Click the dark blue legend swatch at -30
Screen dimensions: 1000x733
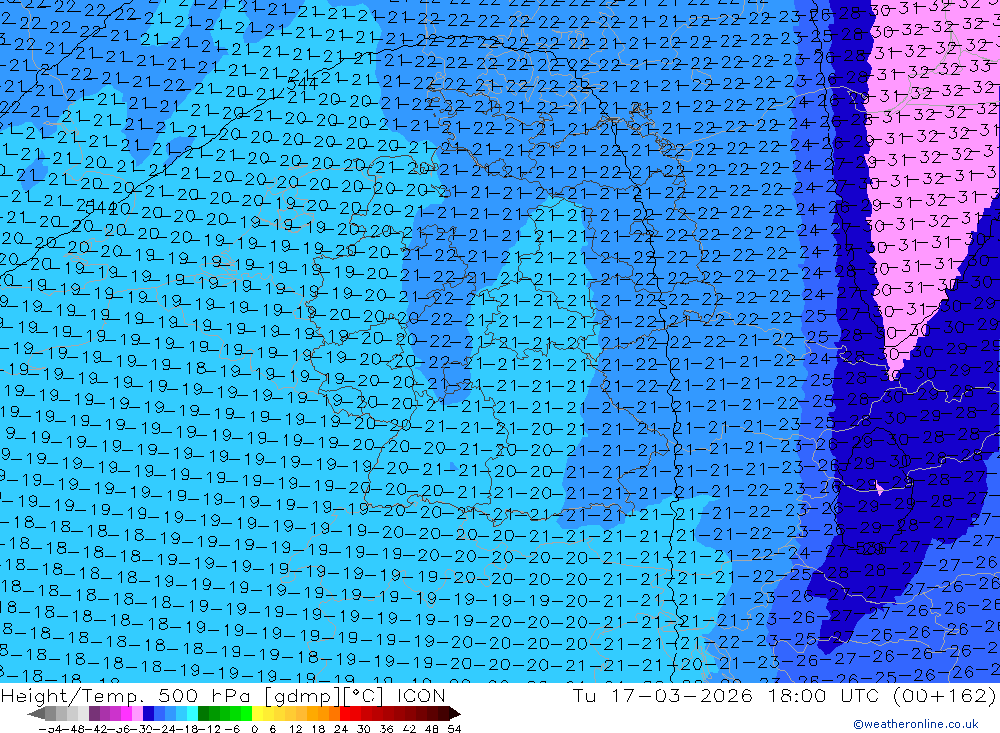click(x=148, y=713)
